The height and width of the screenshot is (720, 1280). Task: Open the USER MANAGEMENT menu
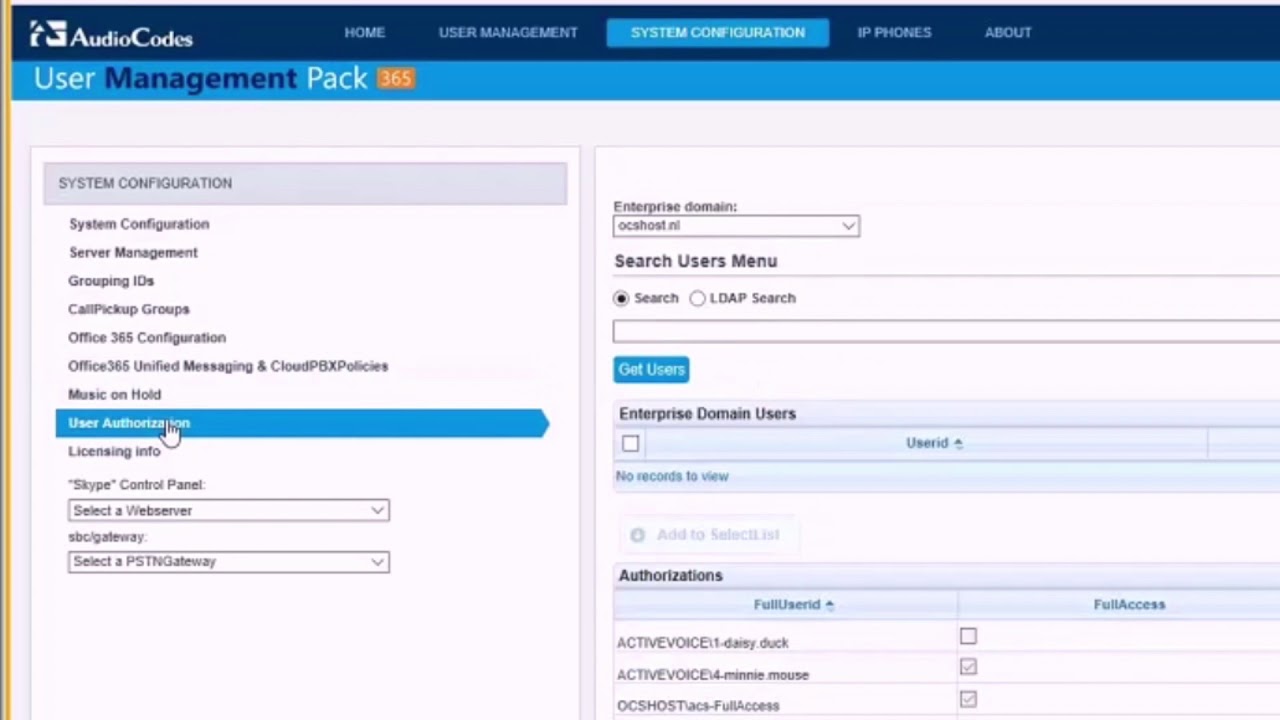pos(508,32)
